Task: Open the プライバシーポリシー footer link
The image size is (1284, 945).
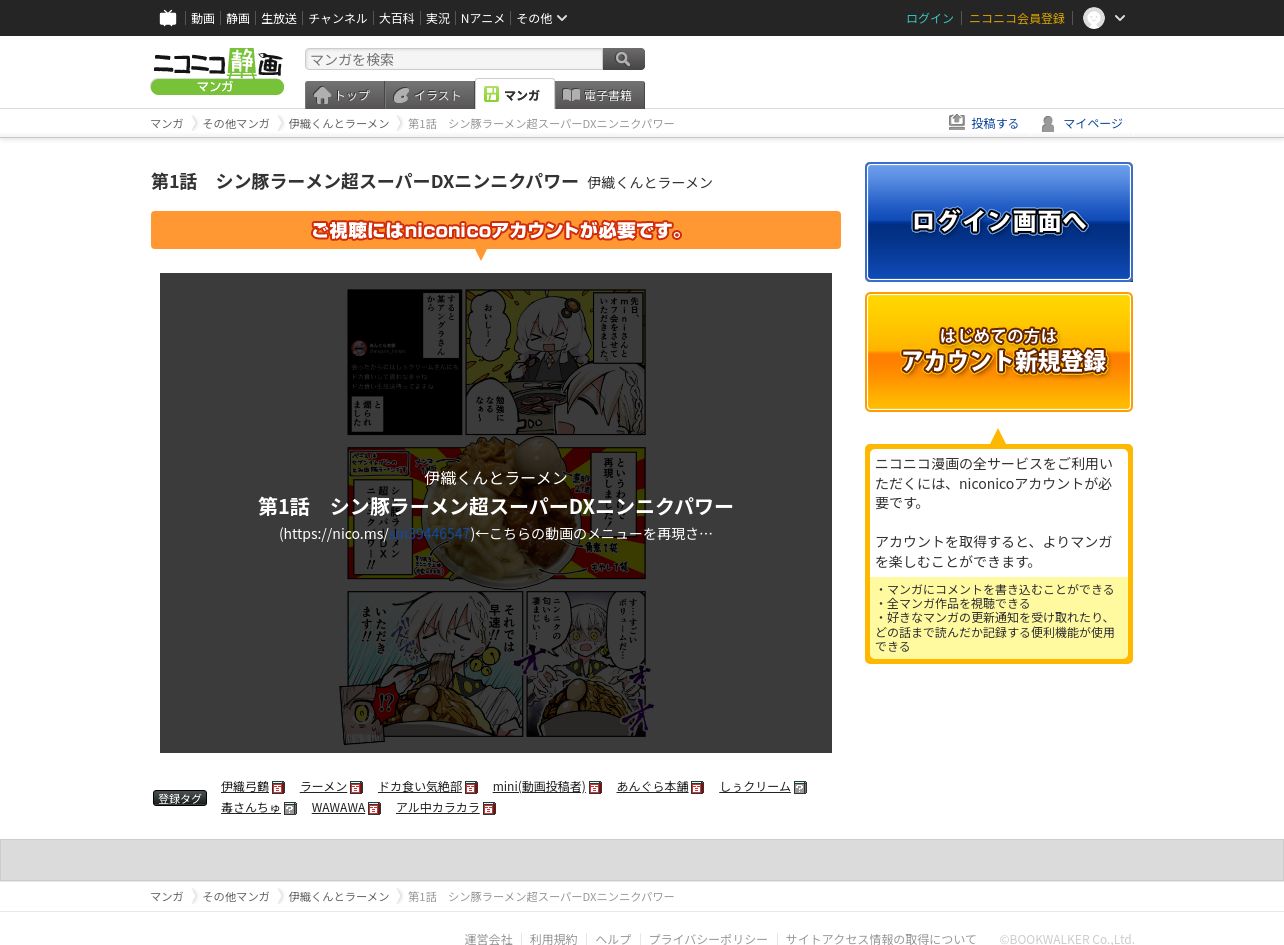Action: tap(708, 939)
